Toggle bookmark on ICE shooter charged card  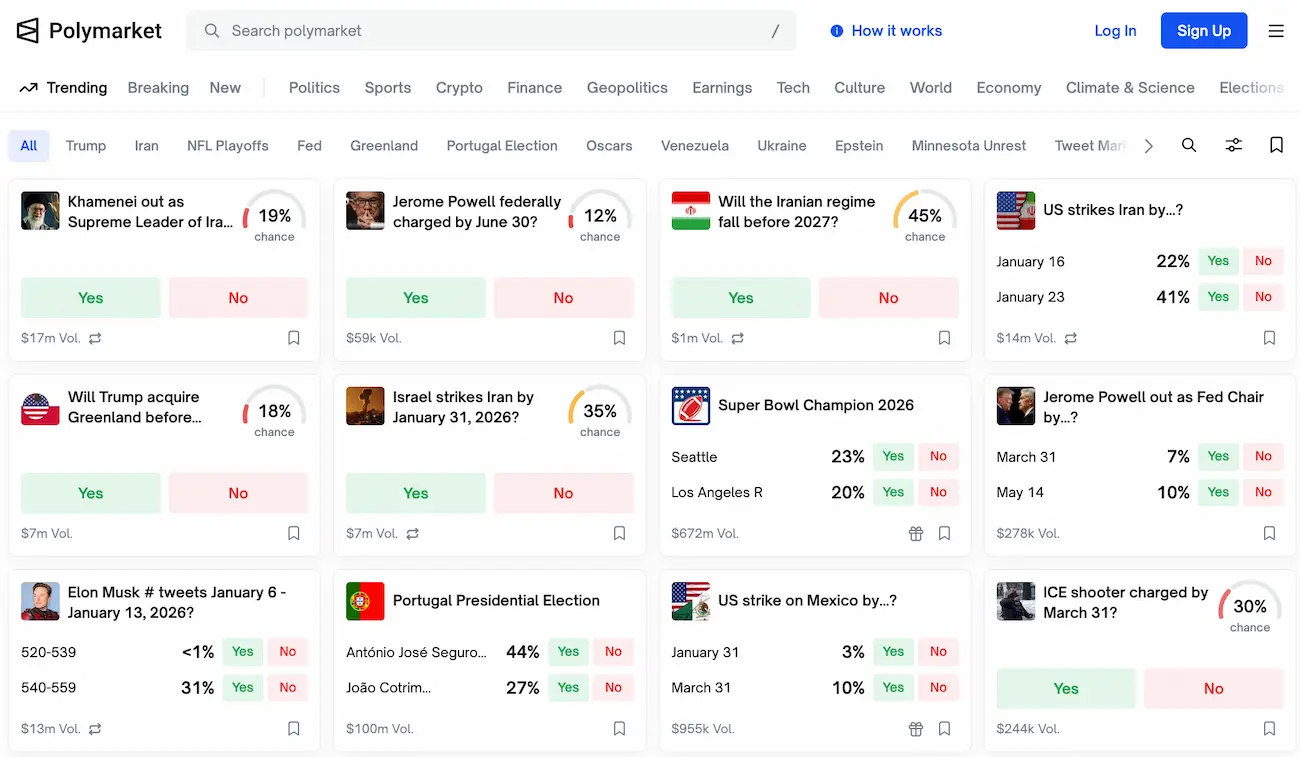(x=1269, y=729)
